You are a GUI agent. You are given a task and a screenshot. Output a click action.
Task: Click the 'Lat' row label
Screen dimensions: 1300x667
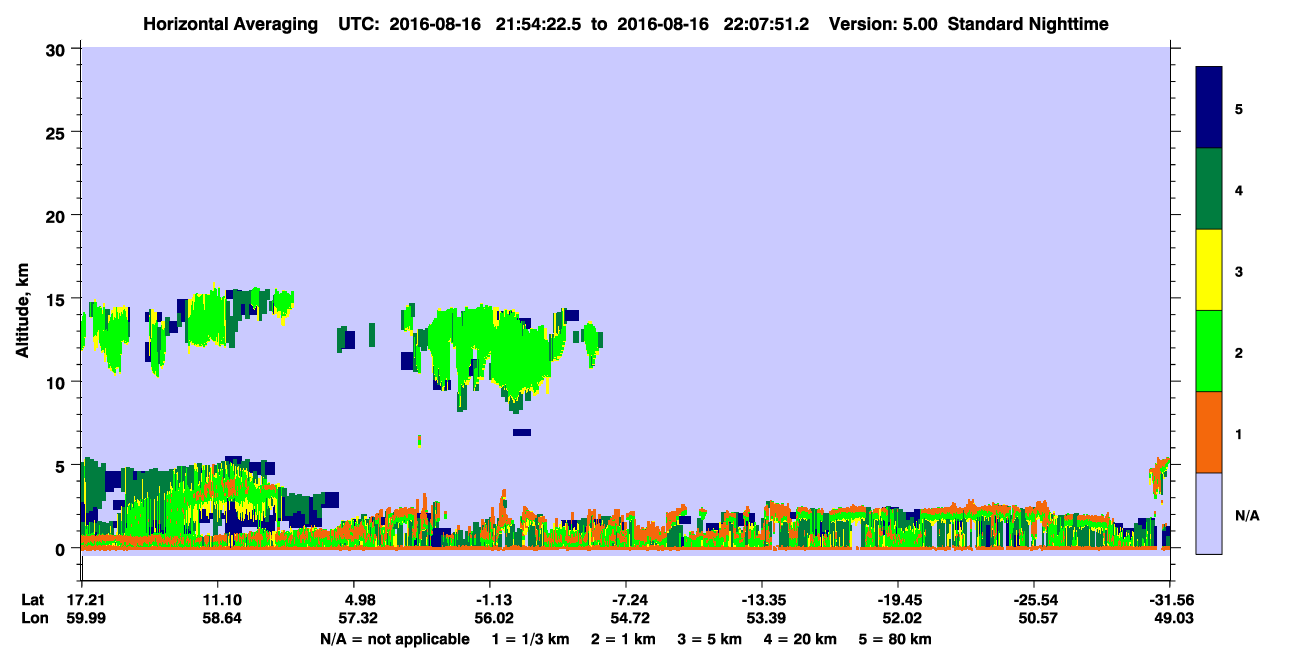pyautogui.click(x=32, y=600)
